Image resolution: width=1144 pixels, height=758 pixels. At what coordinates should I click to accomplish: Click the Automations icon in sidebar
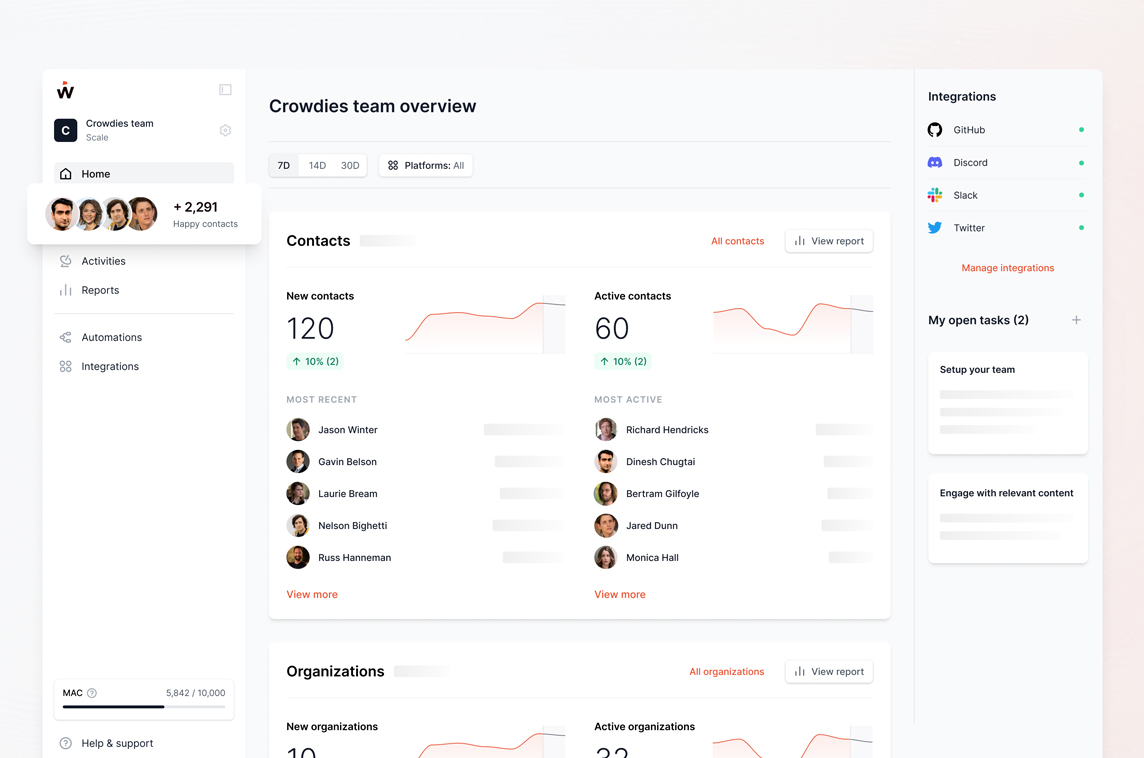click(66, 337)
